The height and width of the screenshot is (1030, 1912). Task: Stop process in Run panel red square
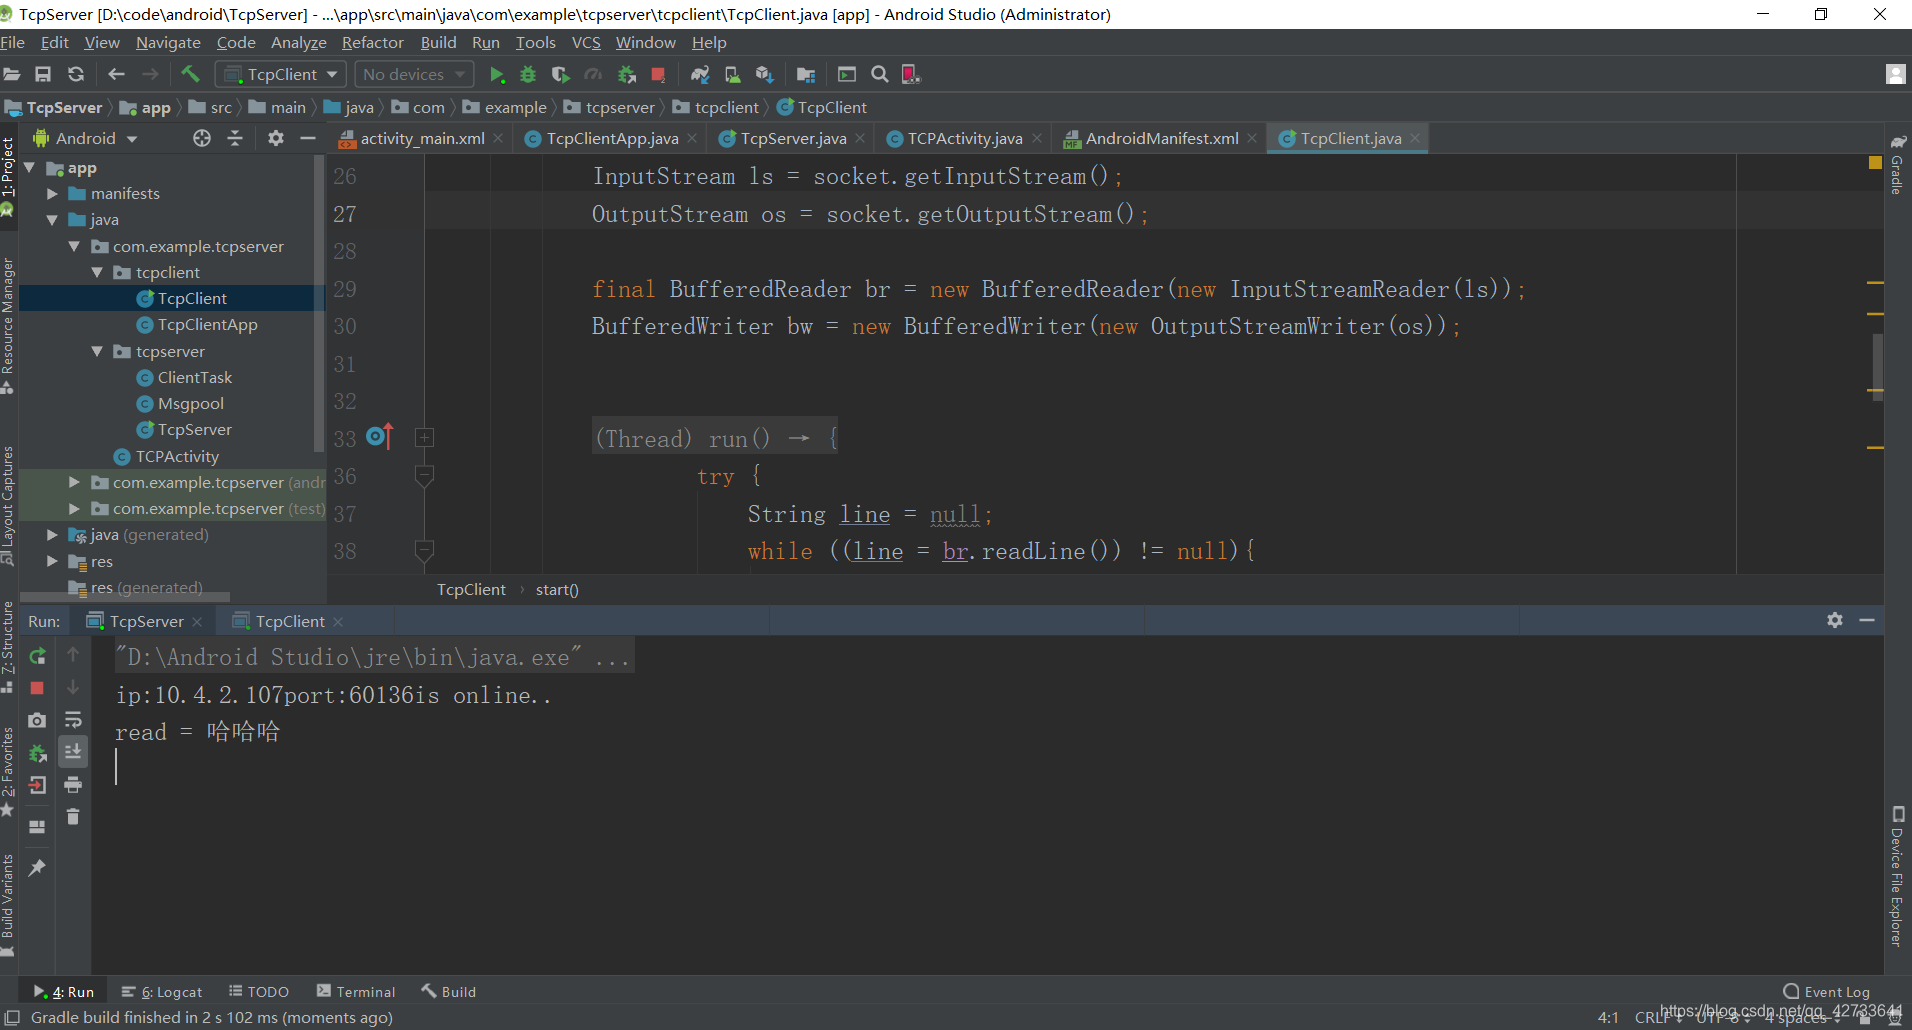point(37,688)
